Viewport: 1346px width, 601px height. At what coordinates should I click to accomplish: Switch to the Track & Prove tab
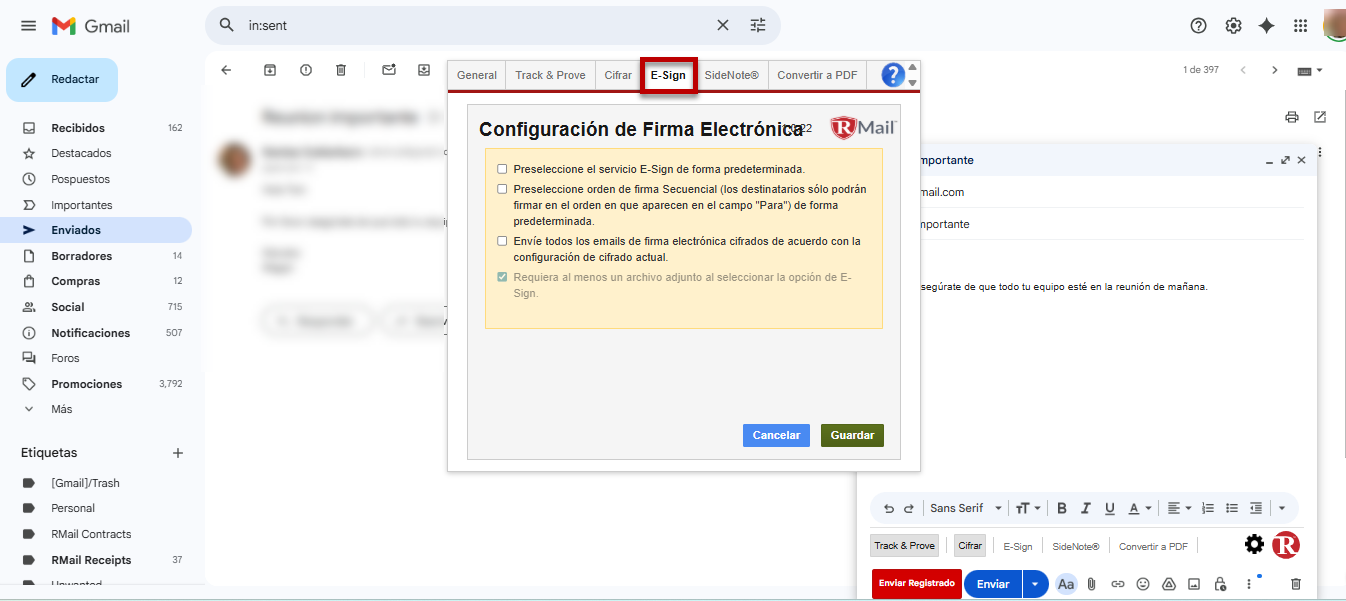coord(550,75)
